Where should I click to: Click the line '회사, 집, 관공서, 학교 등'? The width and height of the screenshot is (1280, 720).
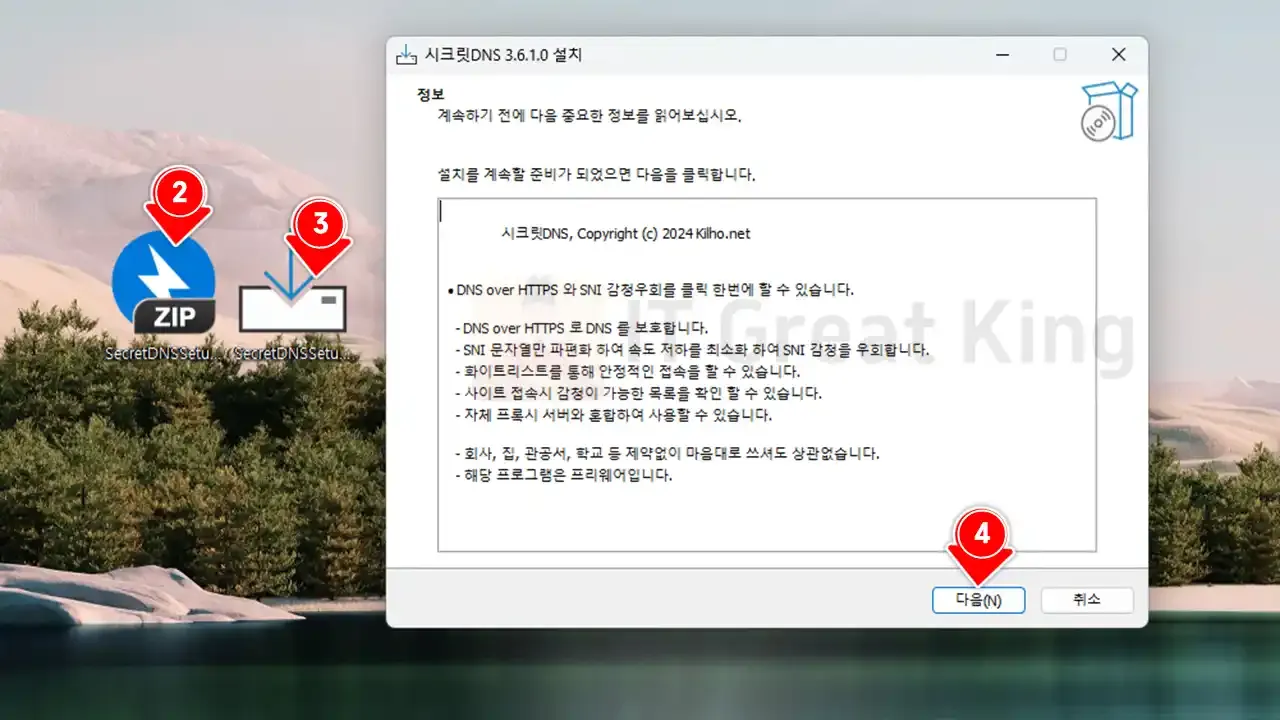[x=667, y=453]
